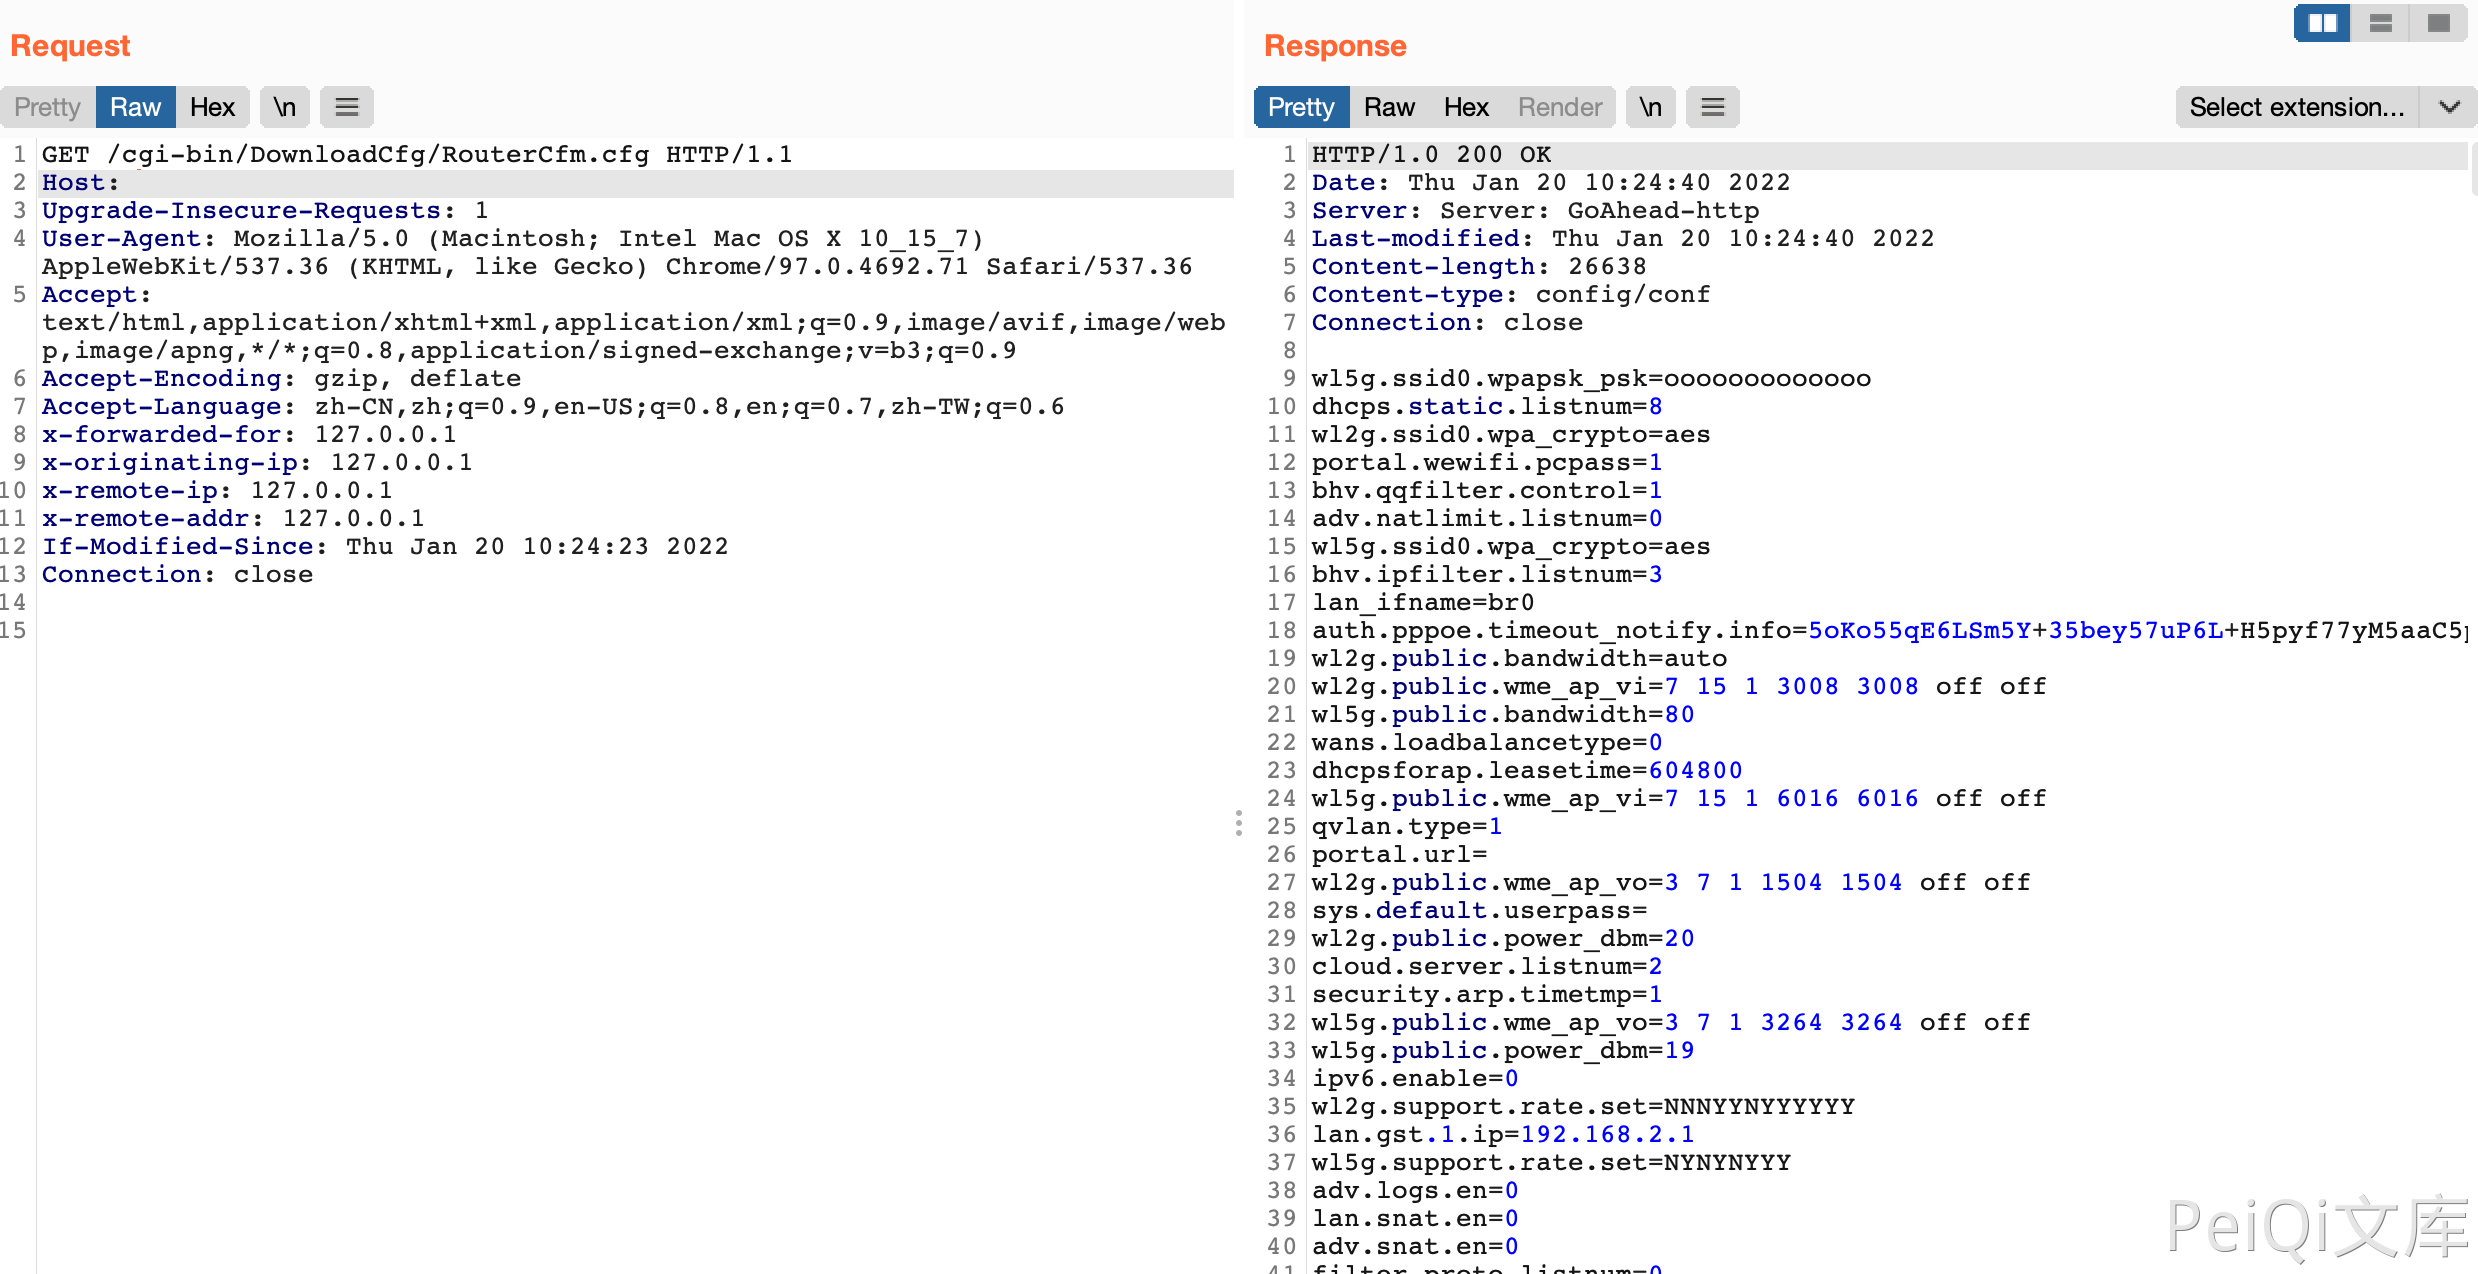Select Request Raw tab
This screenshot has width=2478, height=1274.
pos(135,107)
